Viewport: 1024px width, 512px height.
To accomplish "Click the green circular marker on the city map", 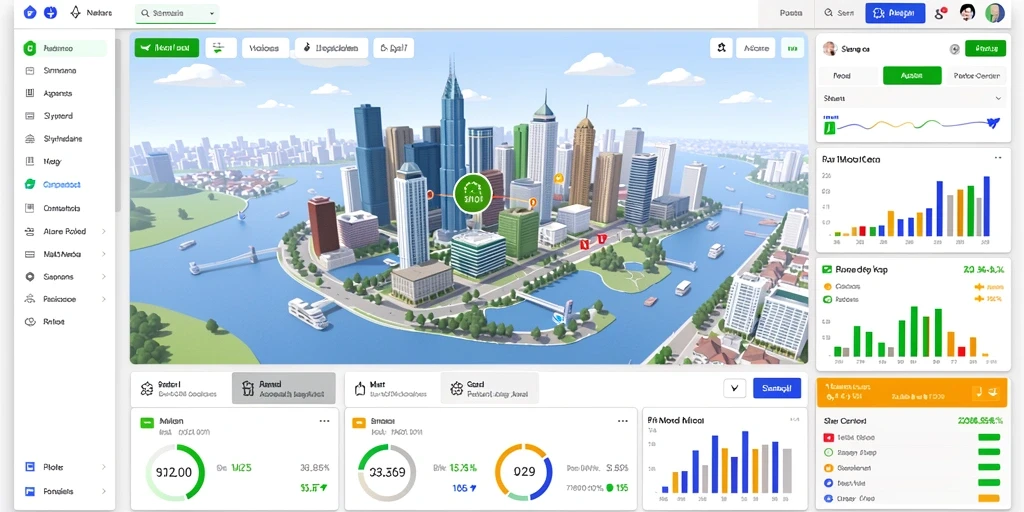I will [472, 193].
